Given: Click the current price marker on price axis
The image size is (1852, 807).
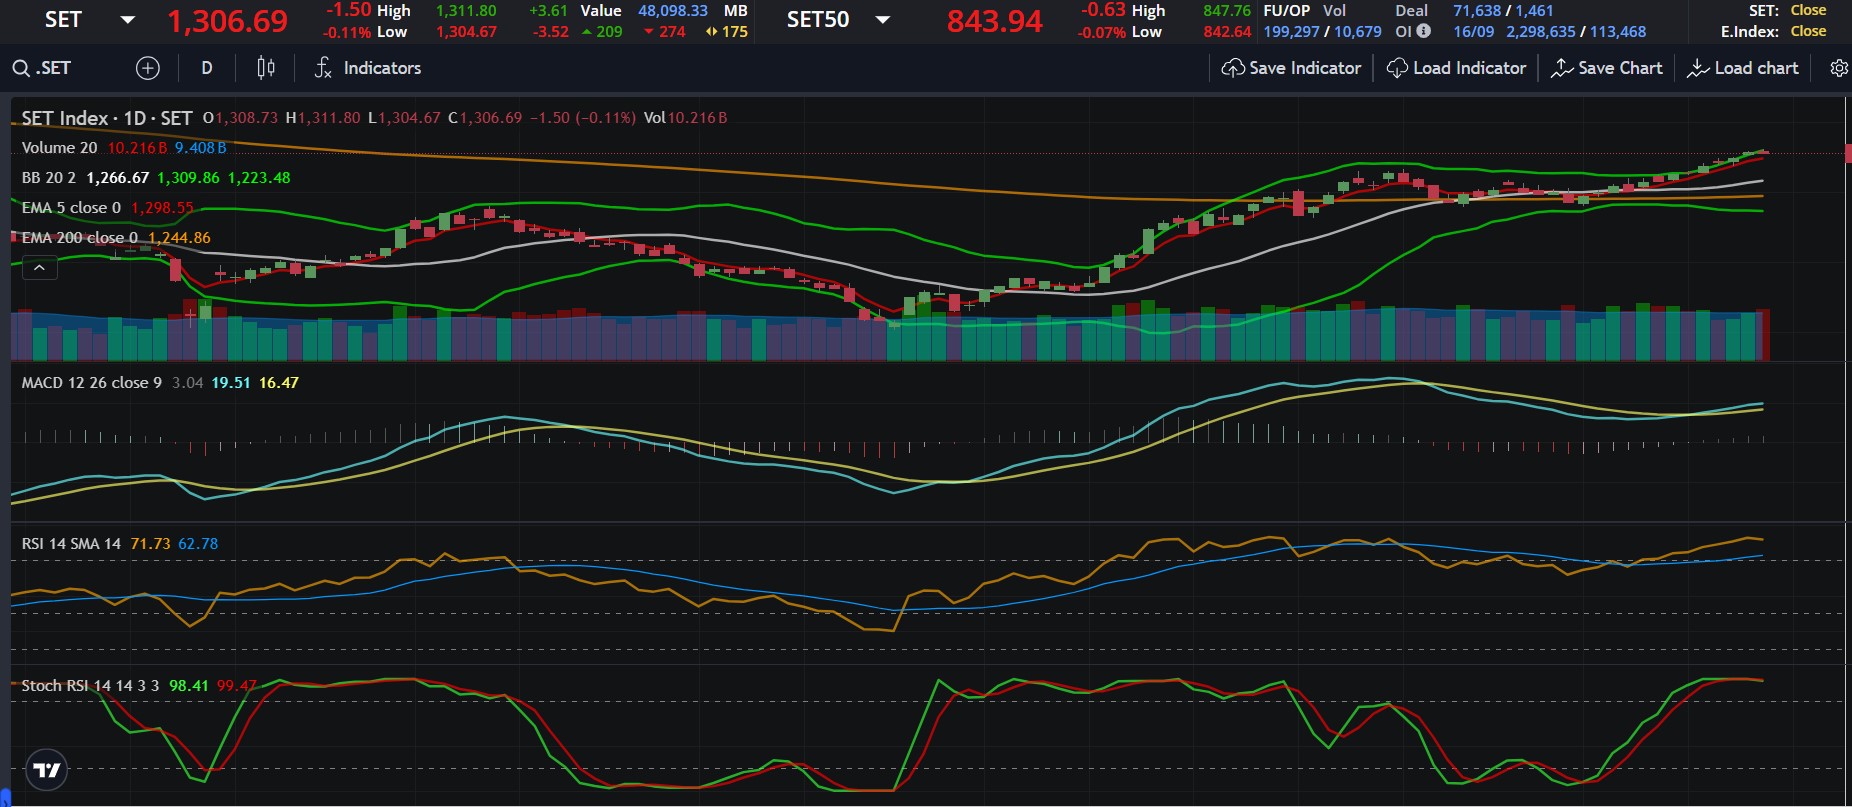Looking at the screenshot, I should pos(1848,153).
